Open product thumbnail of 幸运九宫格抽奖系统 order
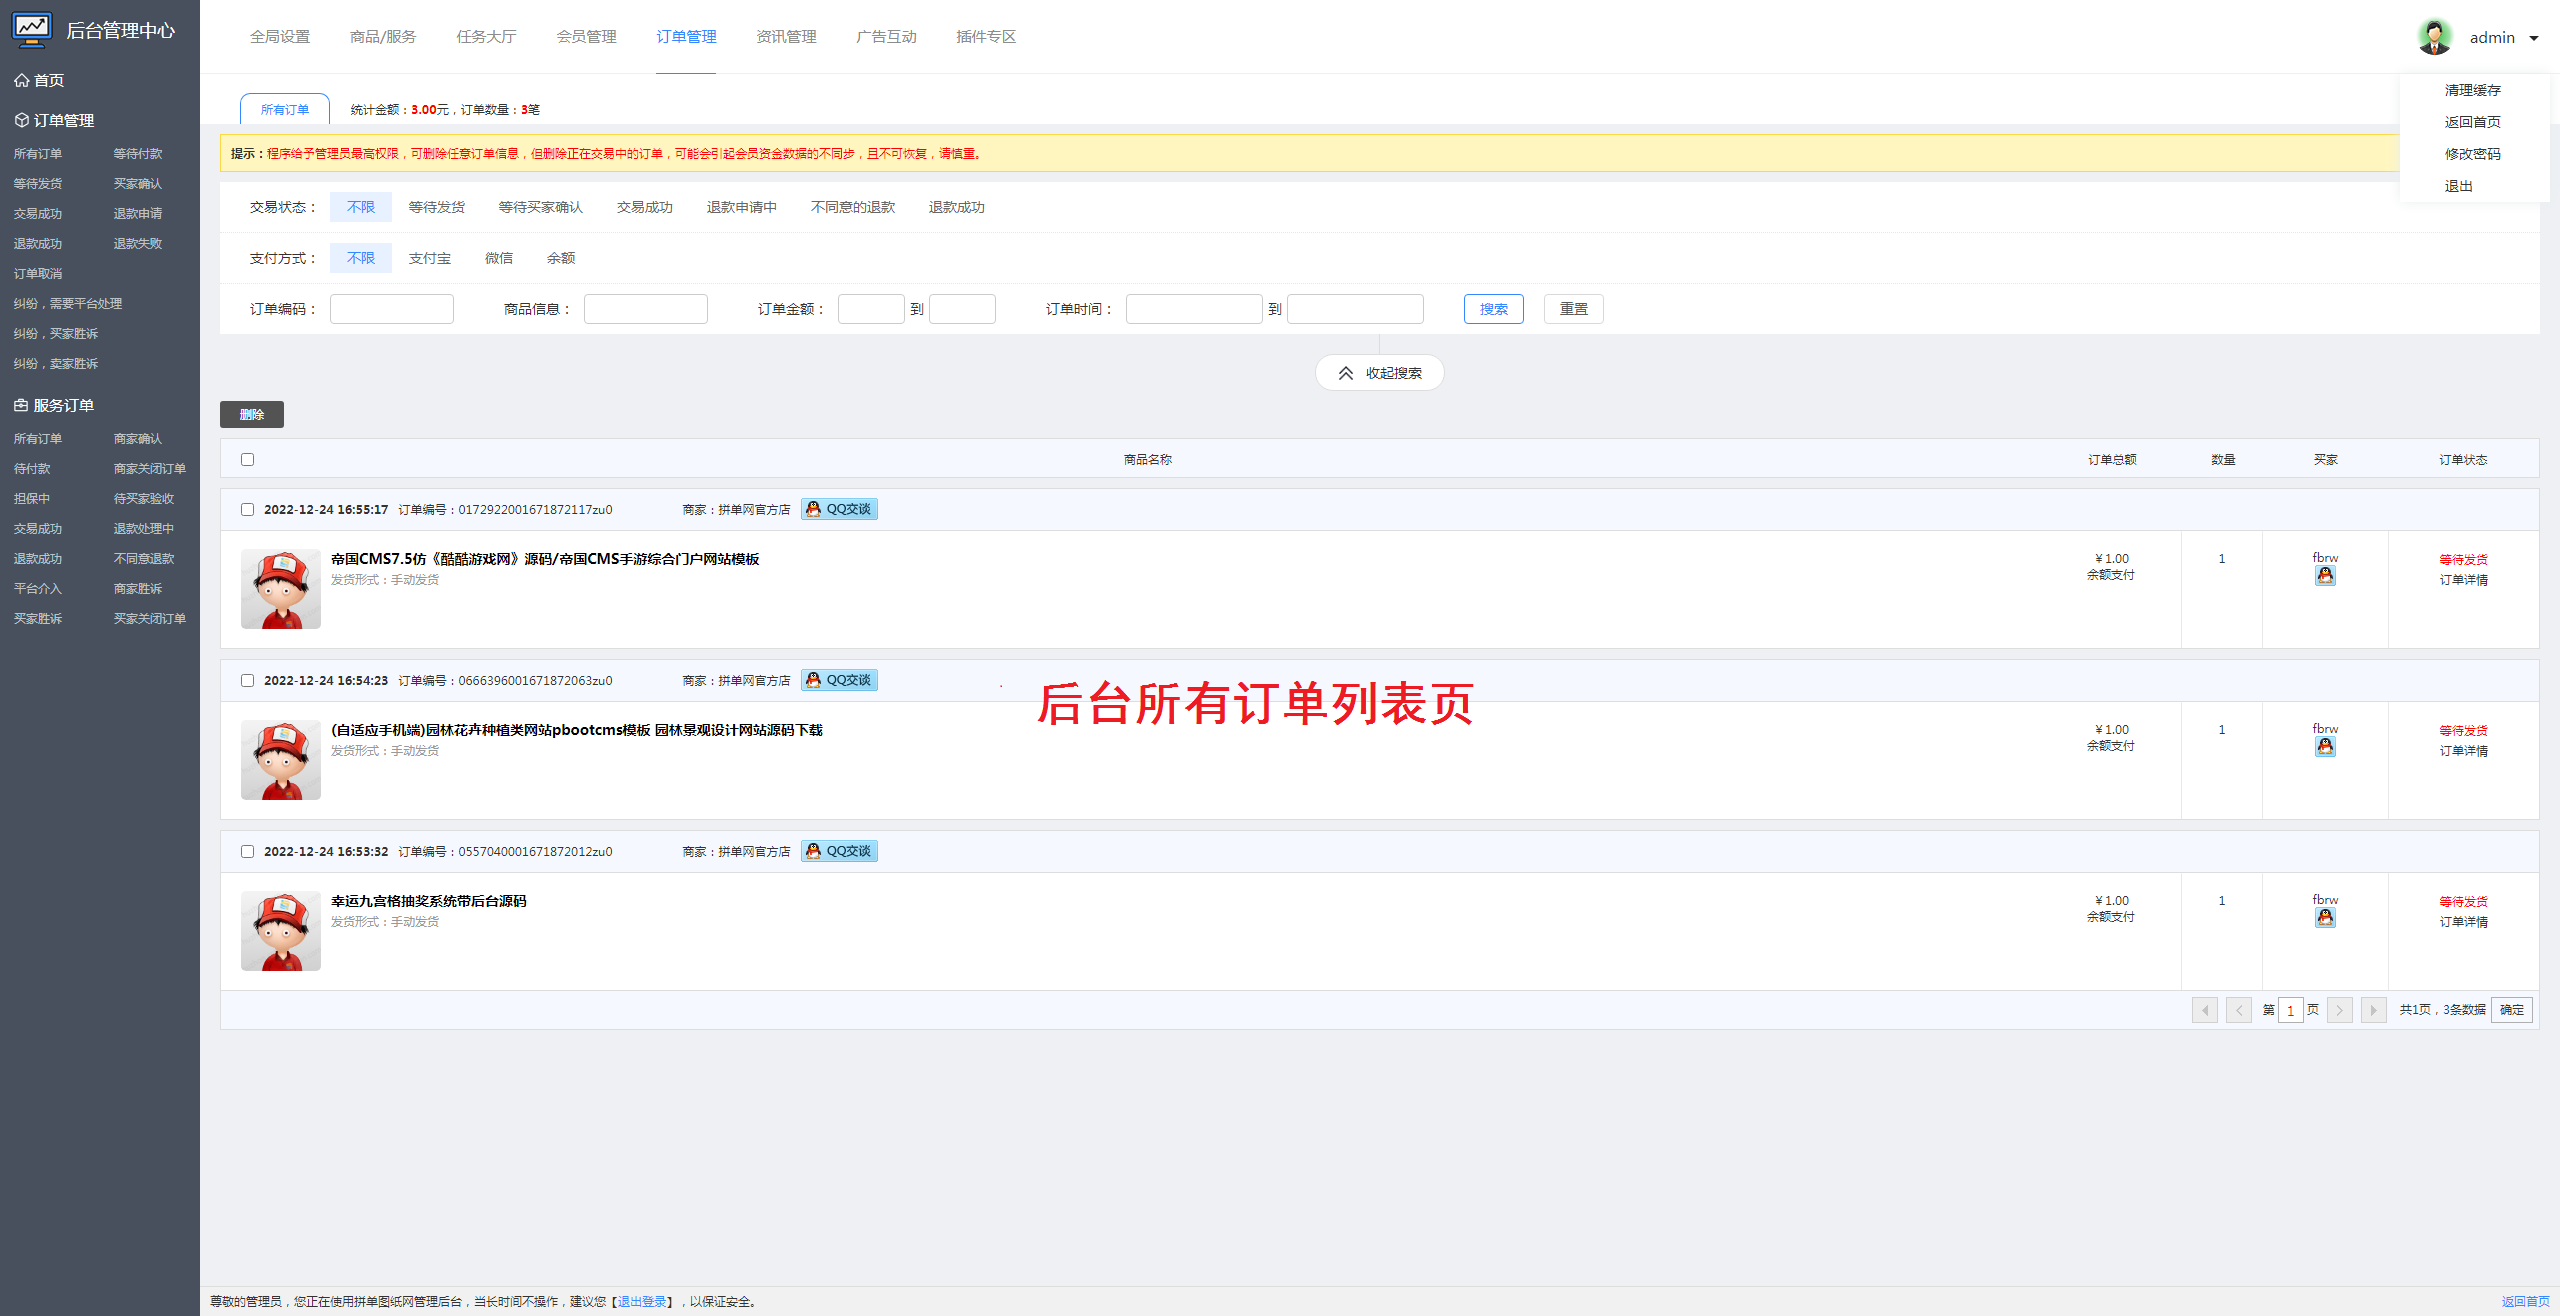Screen dimensions: 2560x1316 pos(281,931)
